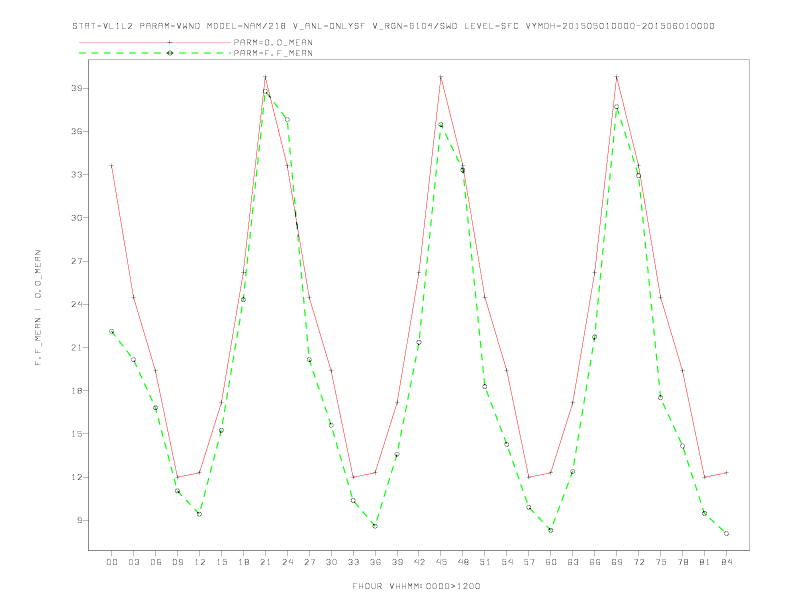The height and width of the screenshot is (612, 792).
Task: Select the chart title starting STAT=VLIL2
Action: pyautogui.click(x=393, y=26)
